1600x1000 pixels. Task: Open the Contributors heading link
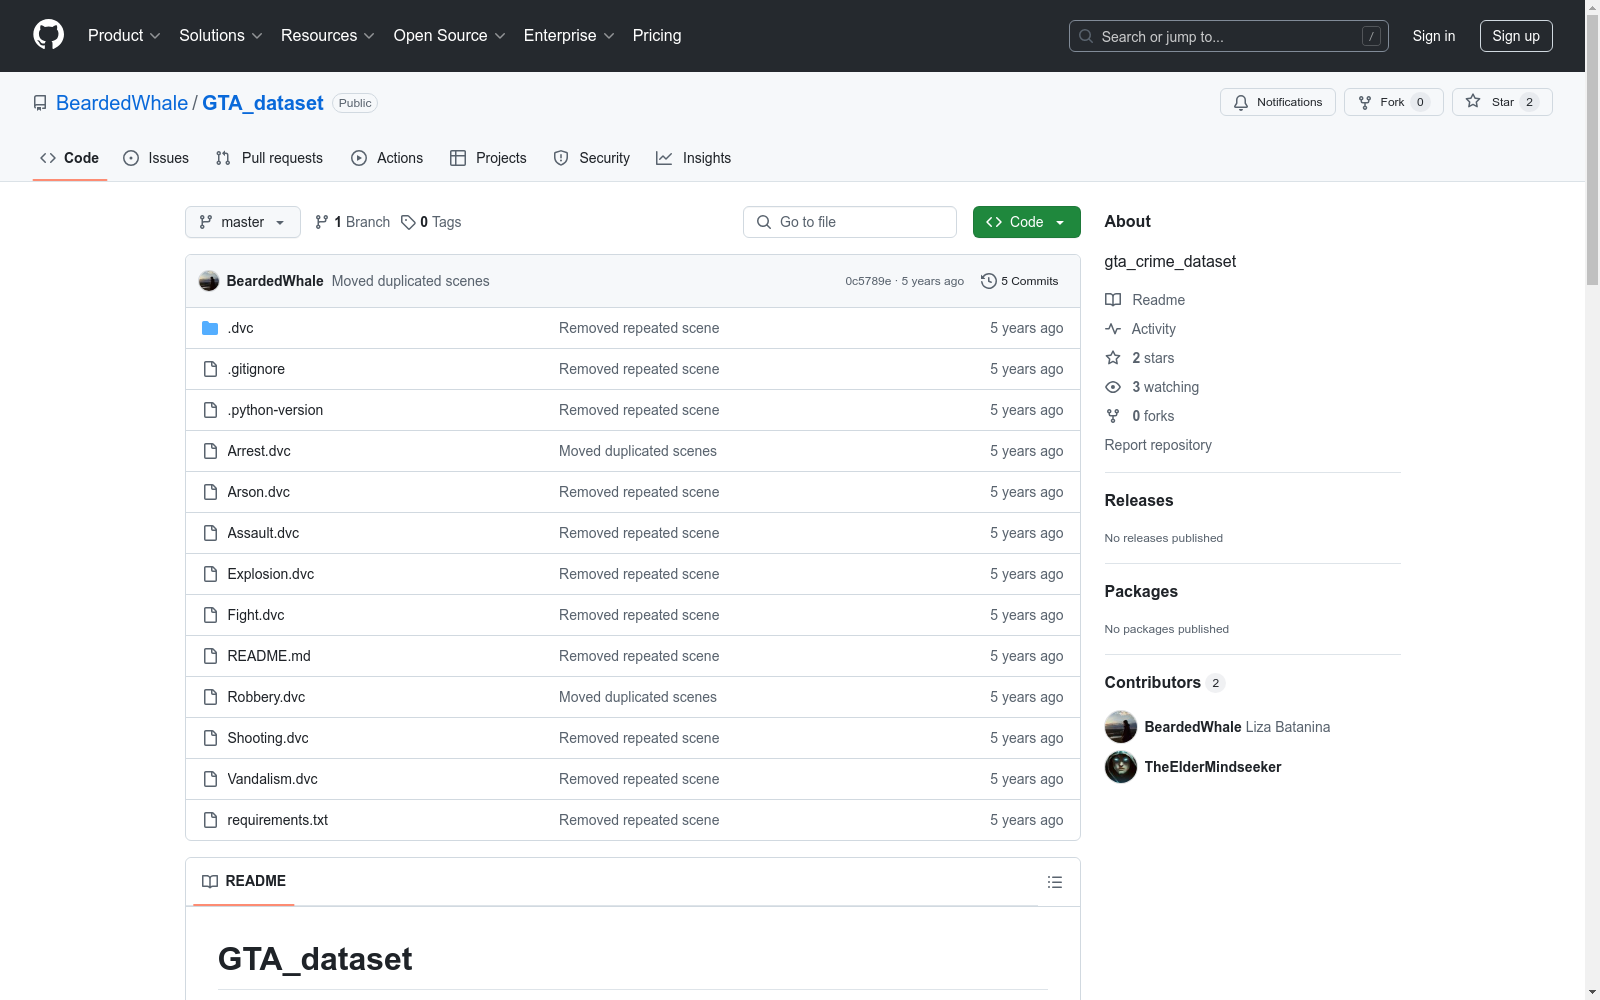[1165, 682]
